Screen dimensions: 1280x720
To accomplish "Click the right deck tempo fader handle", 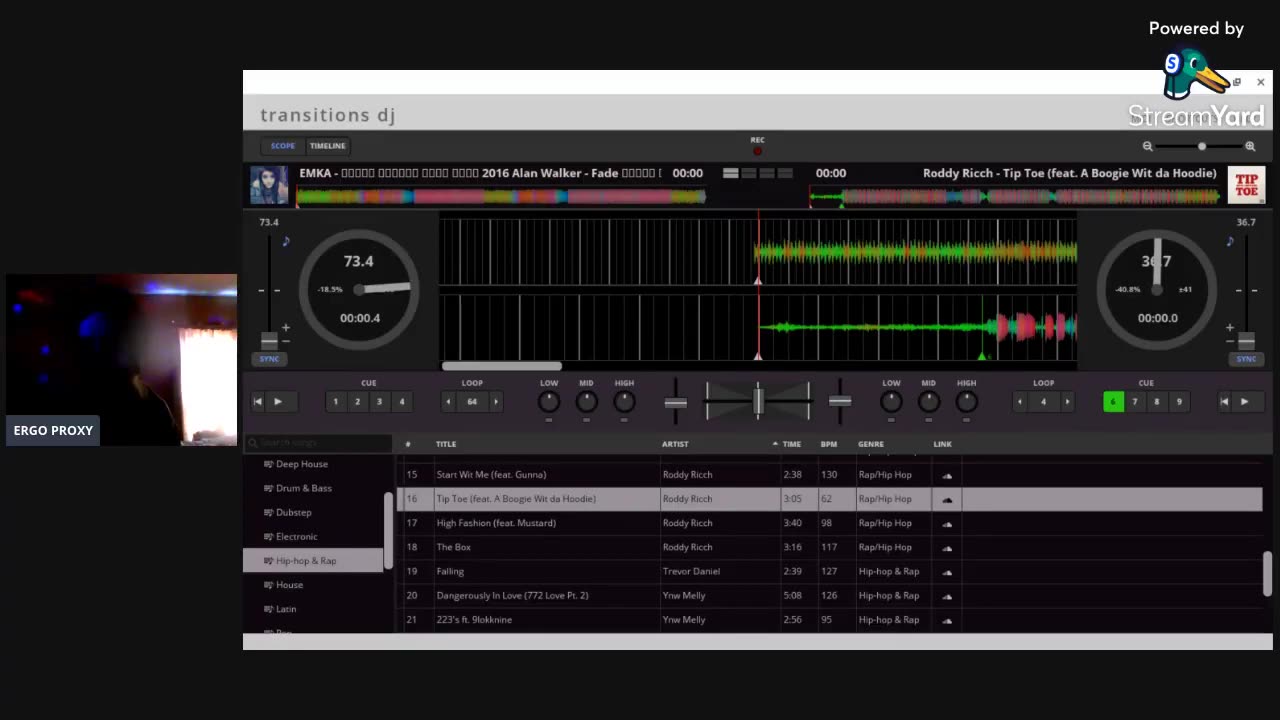I will 1246,341.
